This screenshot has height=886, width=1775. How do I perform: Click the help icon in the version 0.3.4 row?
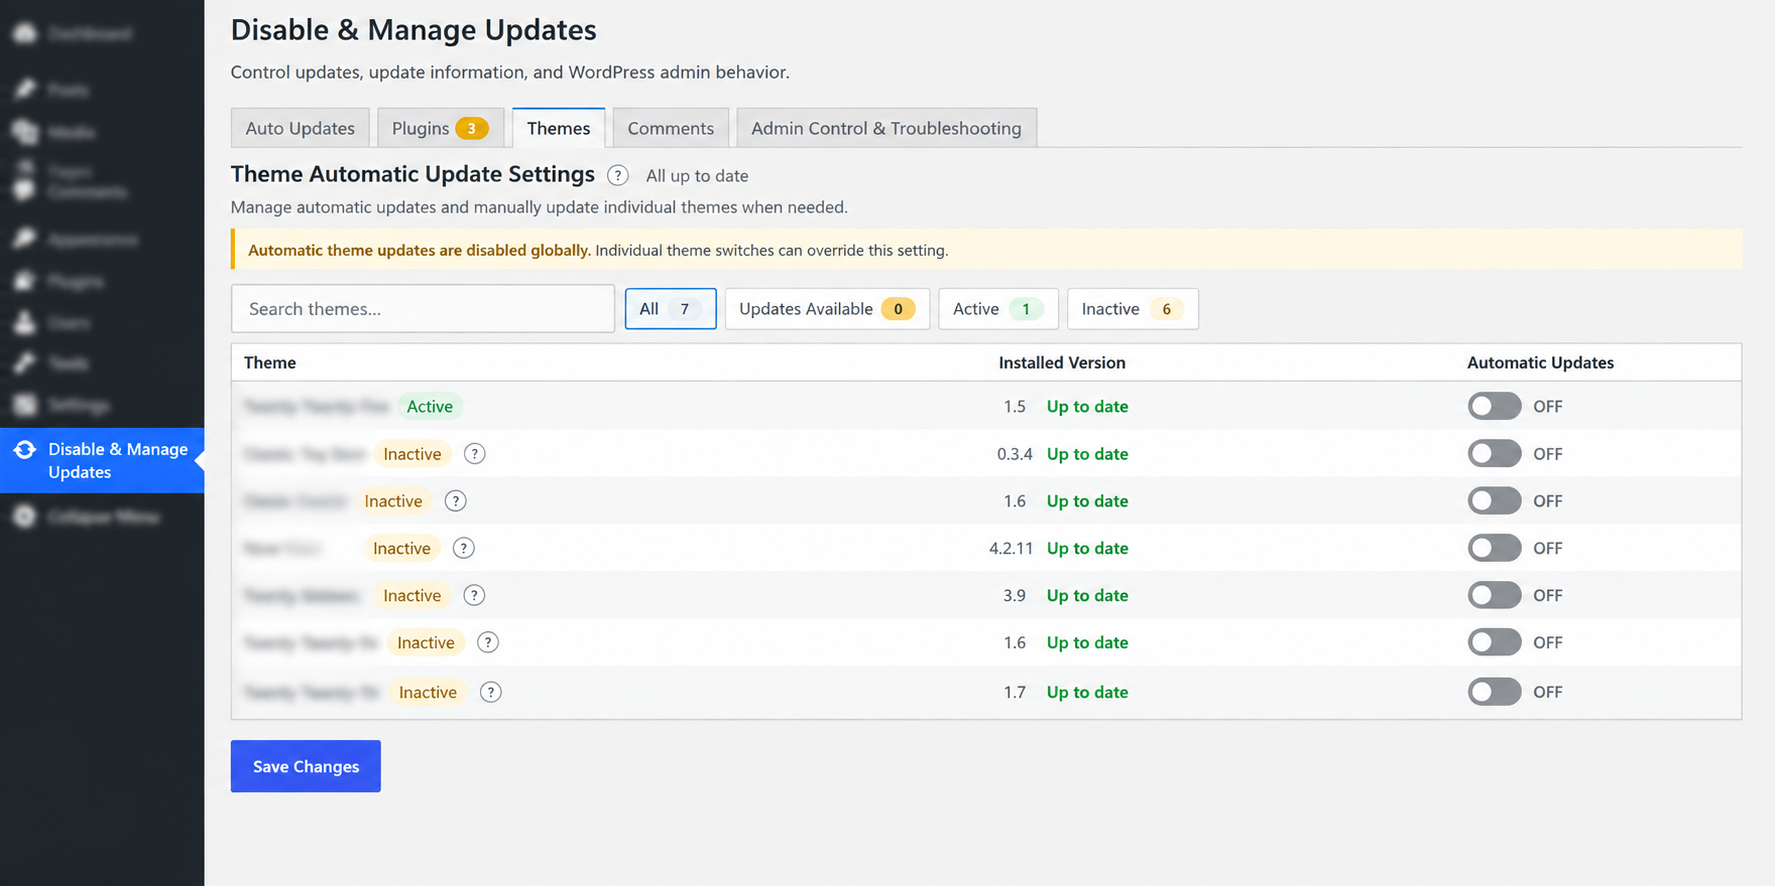[x=475, y=454]
